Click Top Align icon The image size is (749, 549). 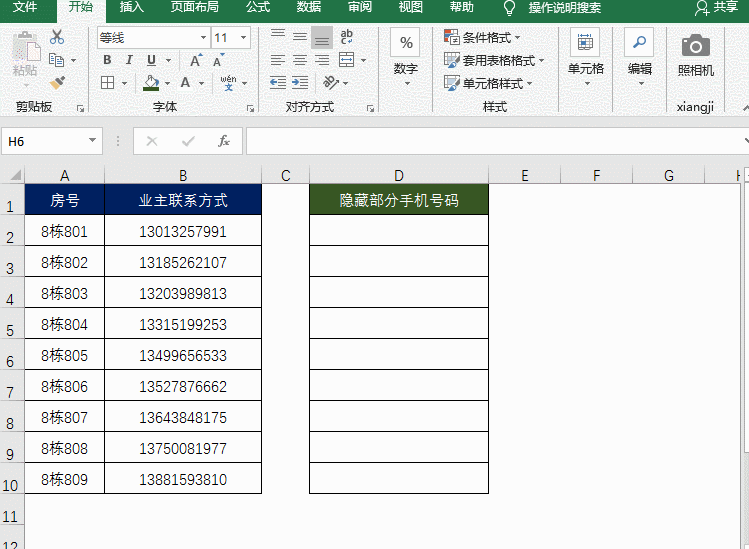coord(278,36)
